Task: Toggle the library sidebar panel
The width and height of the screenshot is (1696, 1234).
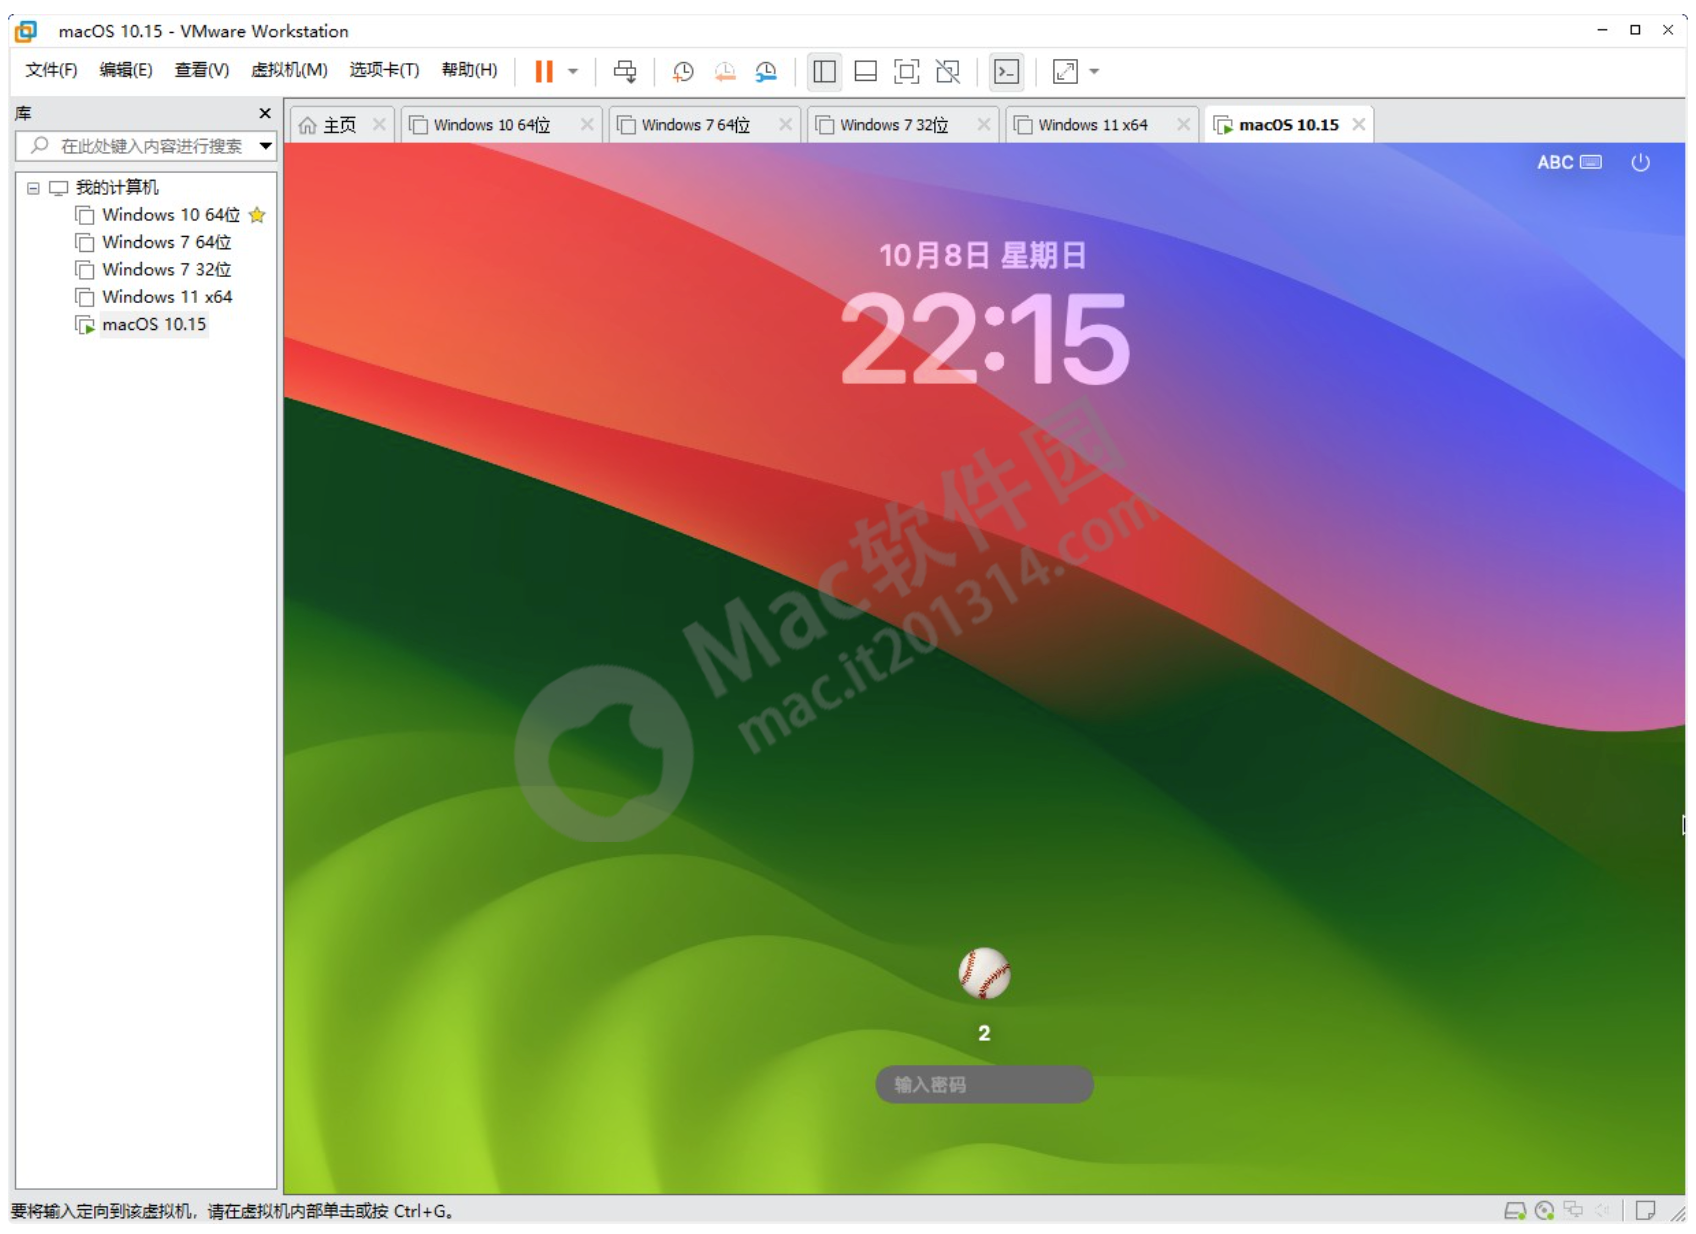Action: (824, 71)
